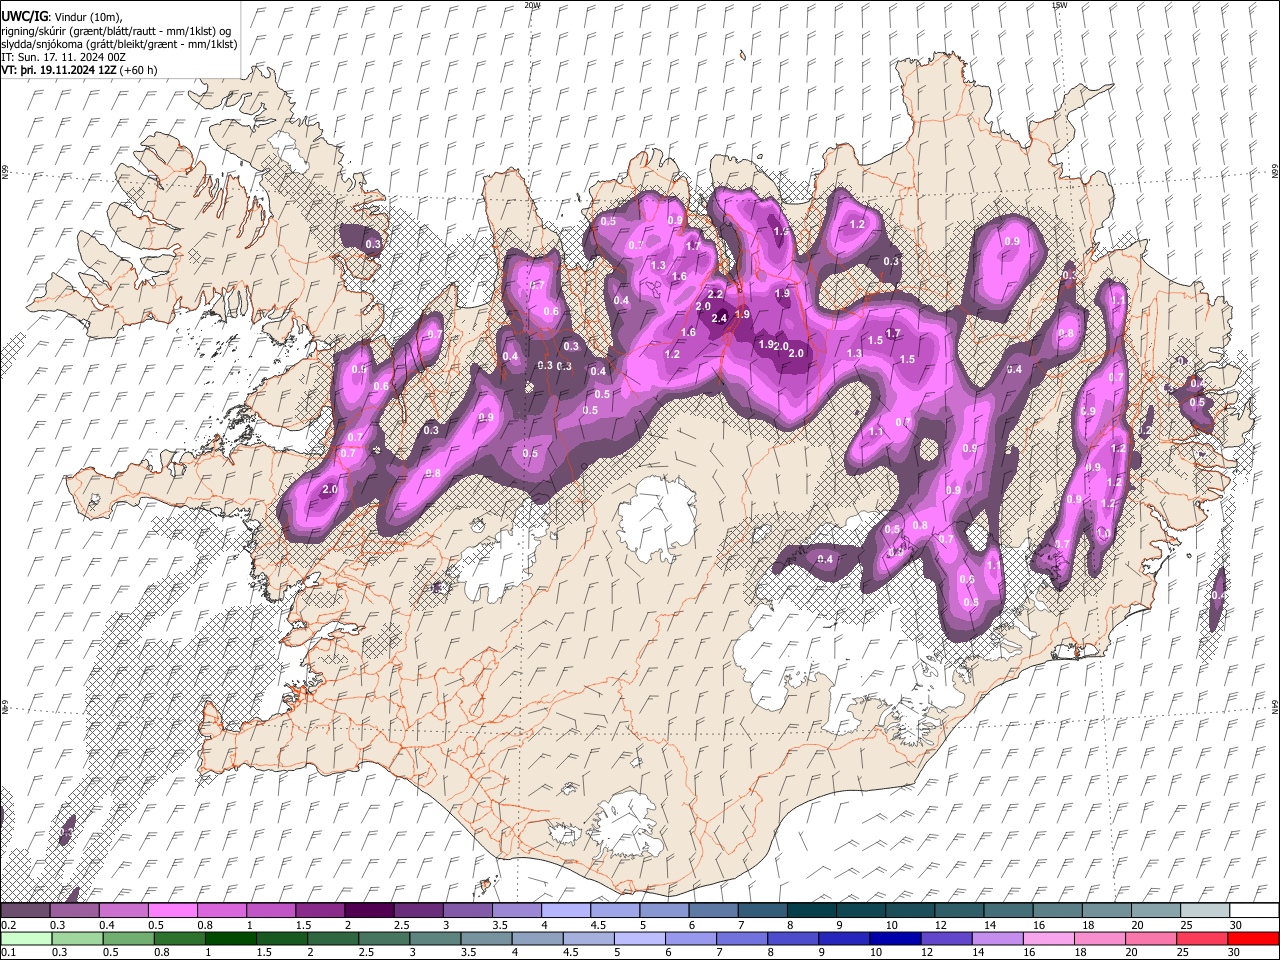Pick the 1.5–2 swatch in upper legend row

click(x=320, y=911)
